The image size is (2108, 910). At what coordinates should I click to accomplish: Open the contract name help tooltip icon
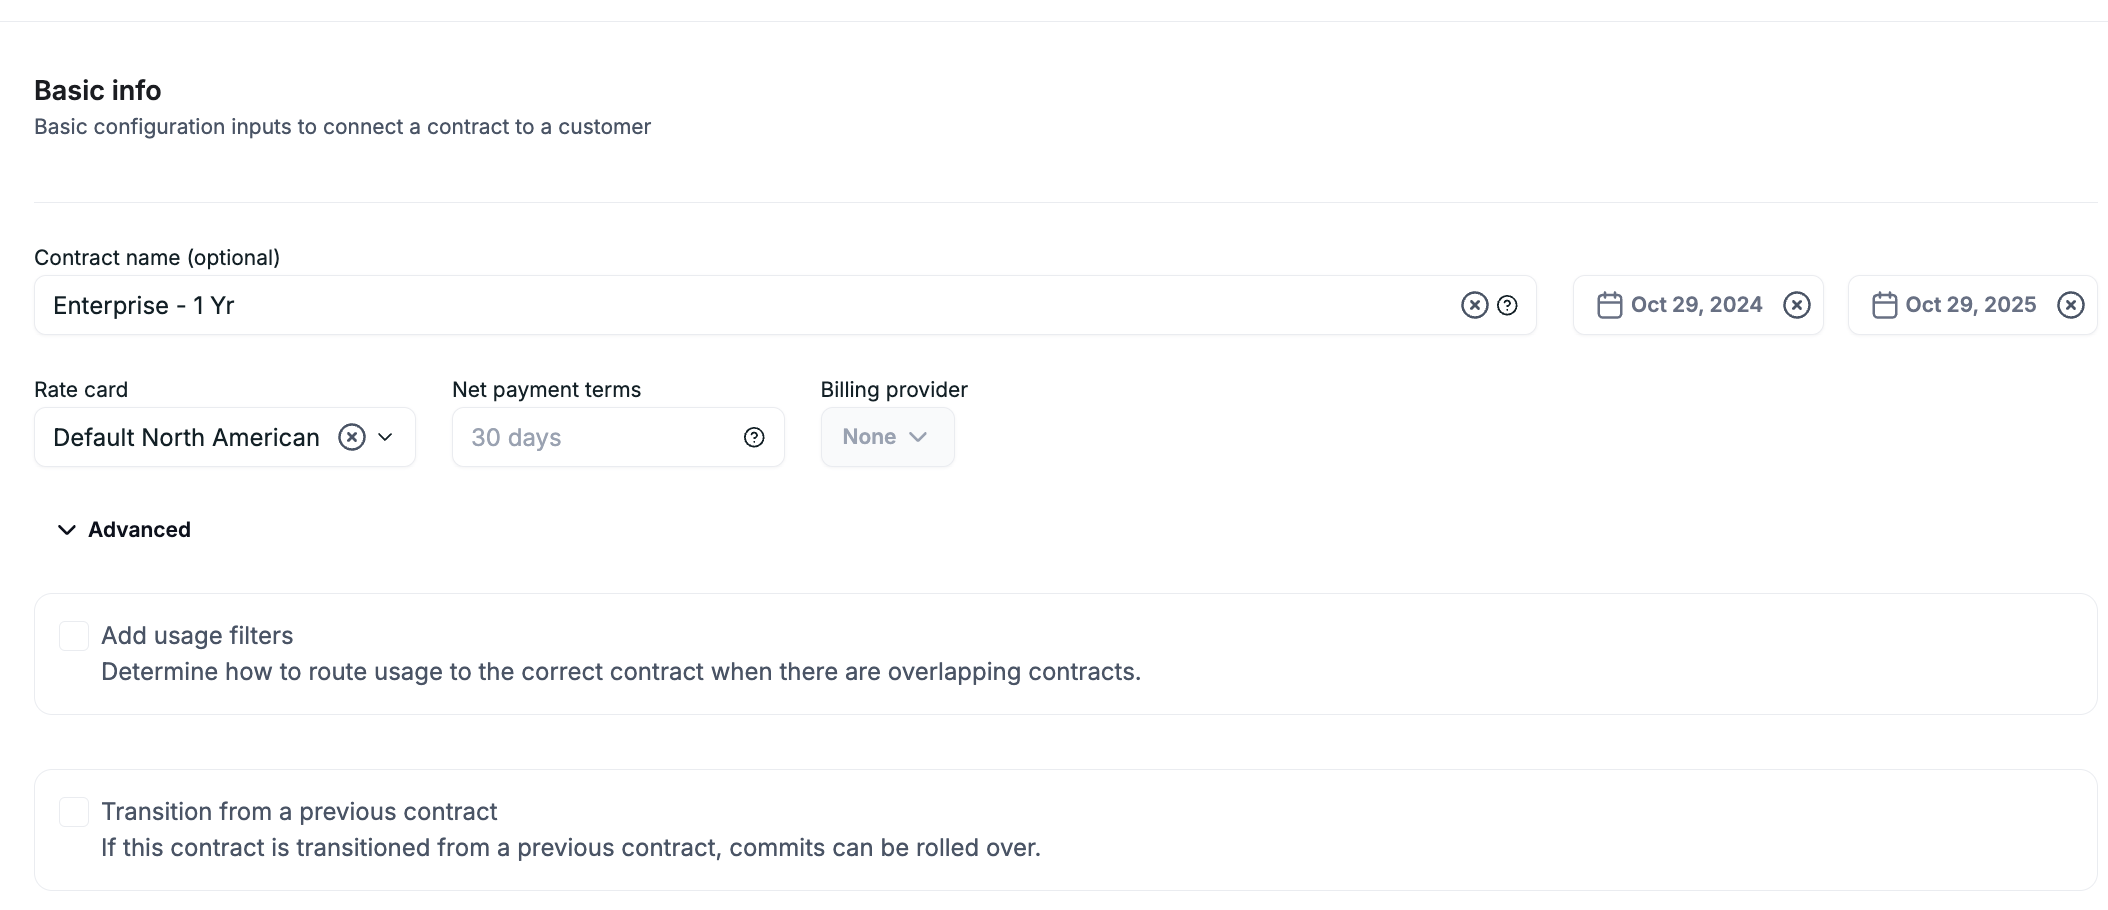[x=1507, y=305]
